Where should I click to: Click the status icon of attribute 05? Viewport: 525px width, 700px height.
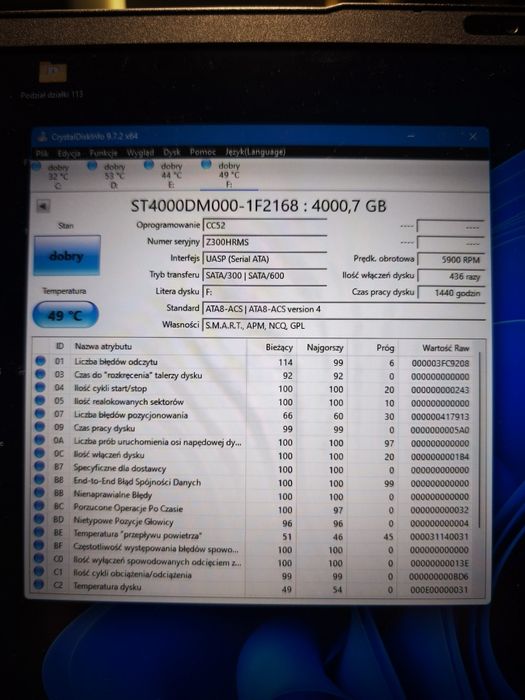point(40,400)
